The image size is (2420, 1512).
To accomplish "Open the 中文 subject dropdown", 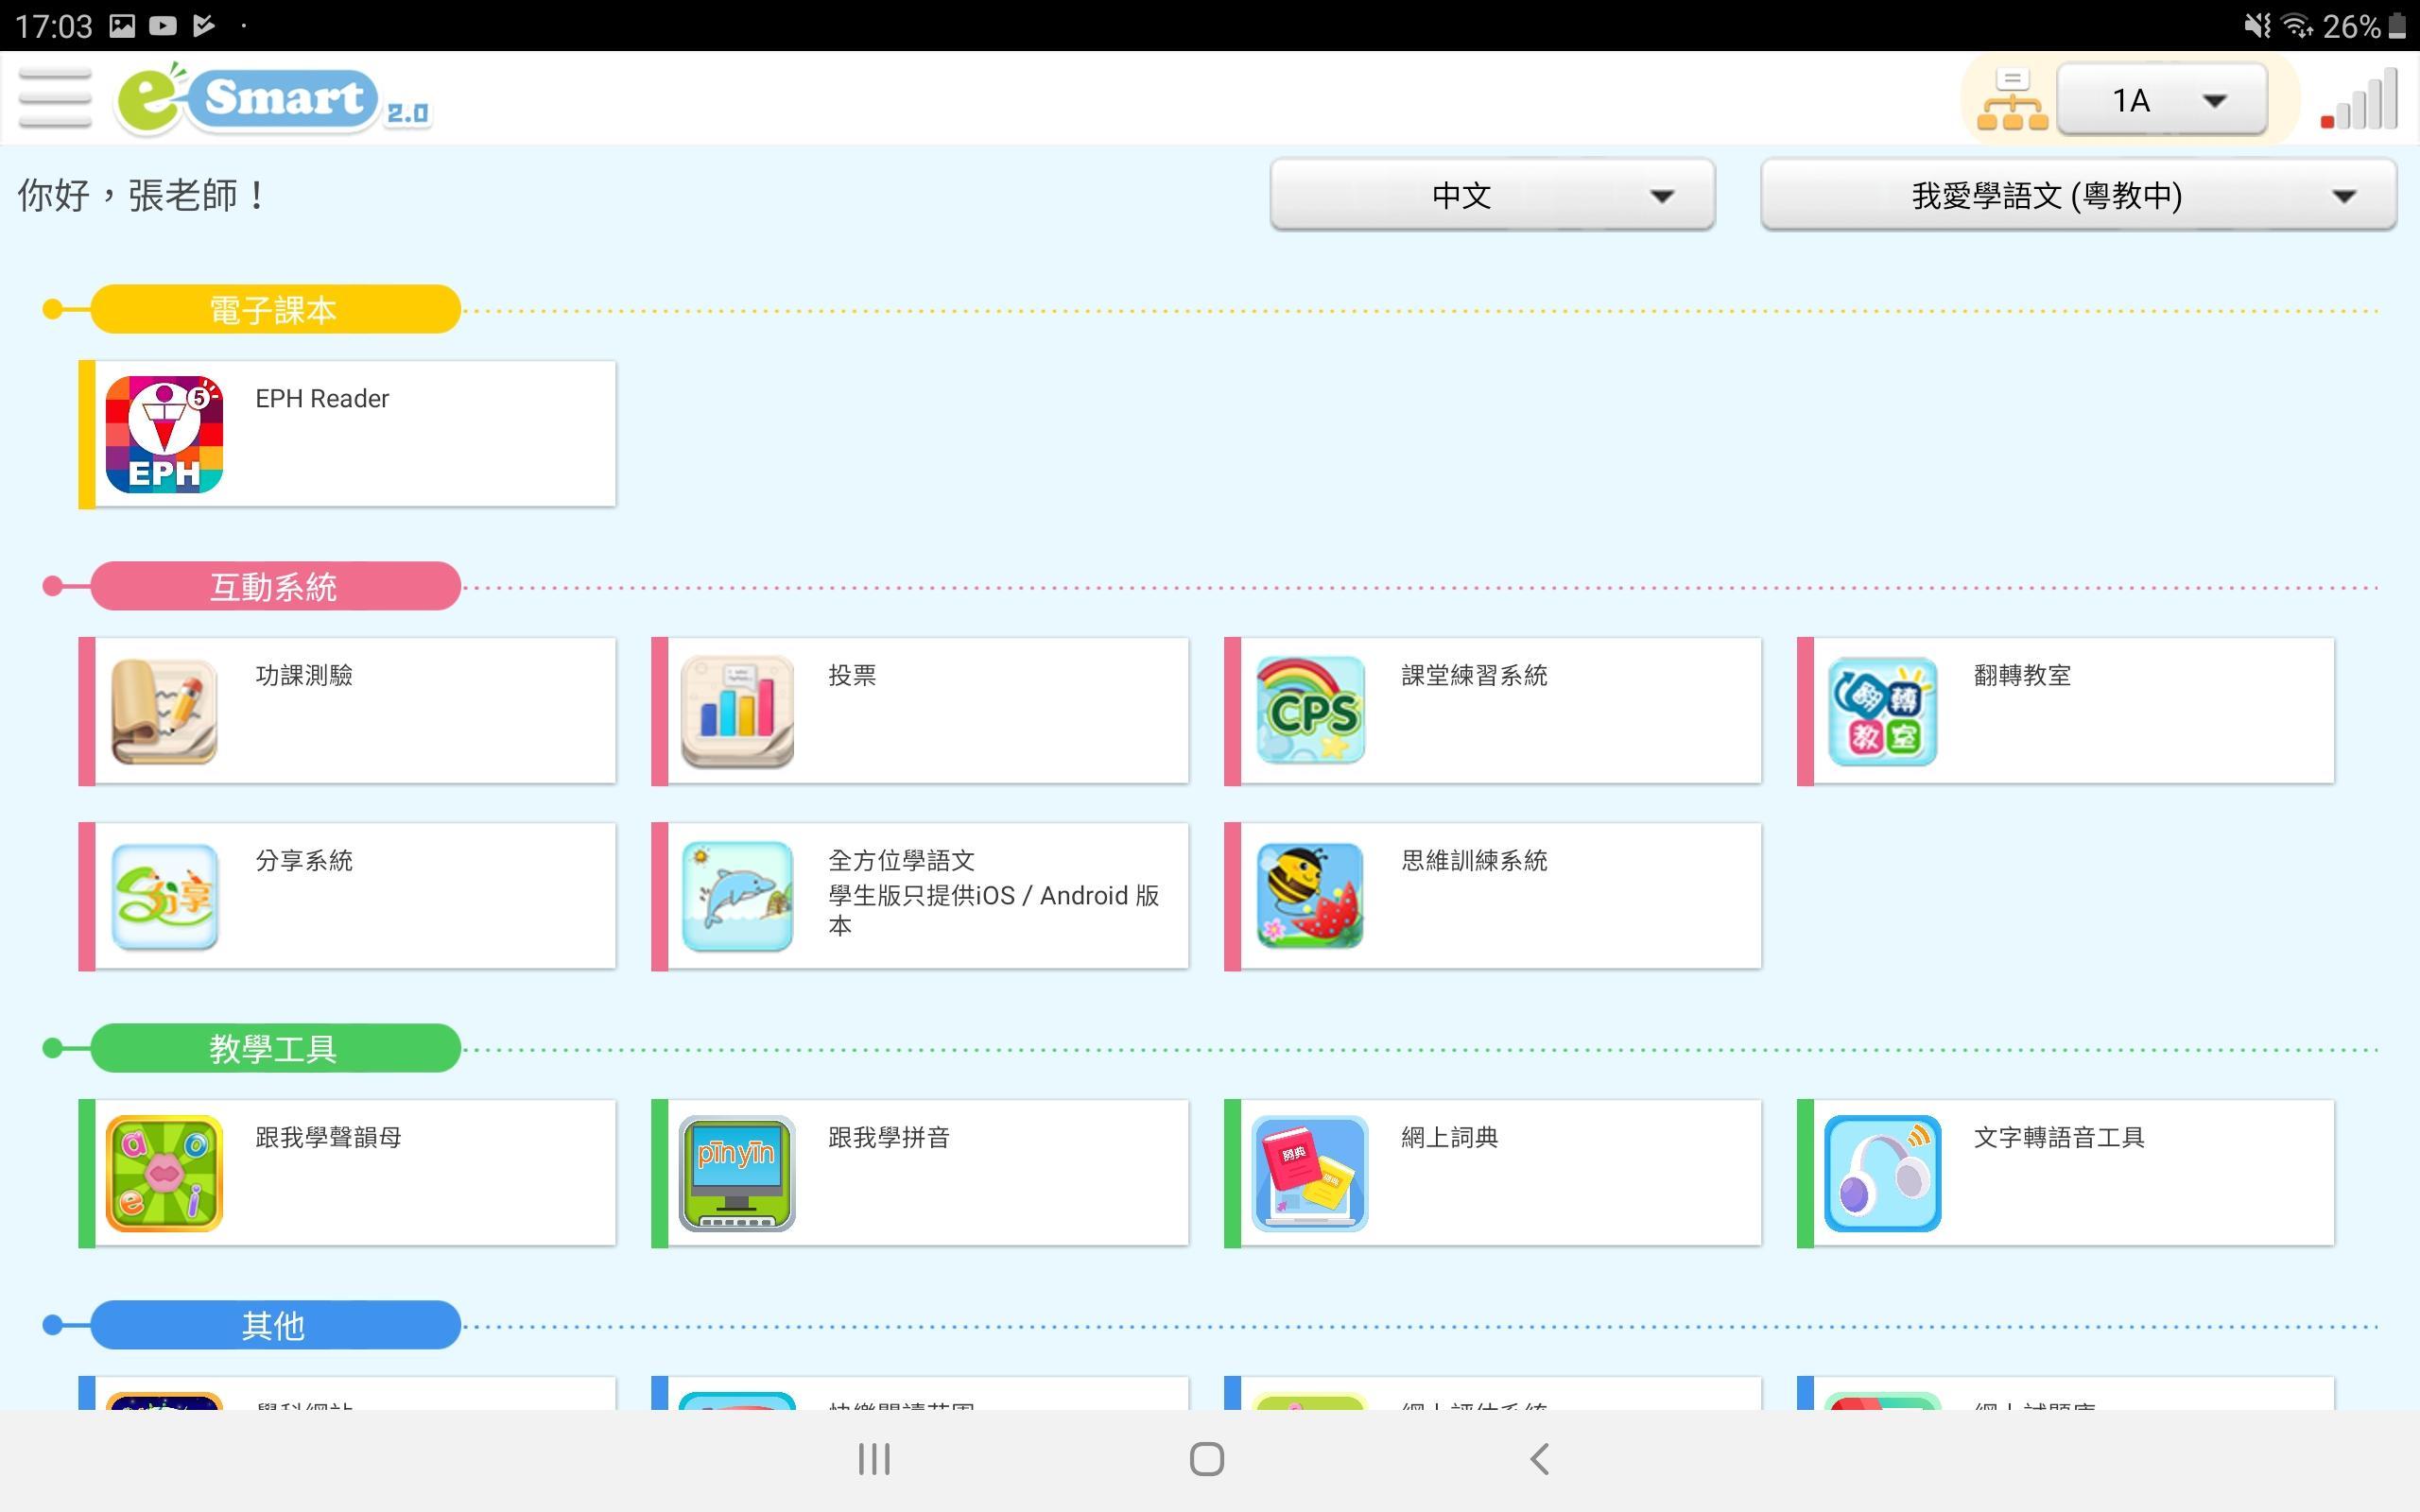I will pos(1492,195).
